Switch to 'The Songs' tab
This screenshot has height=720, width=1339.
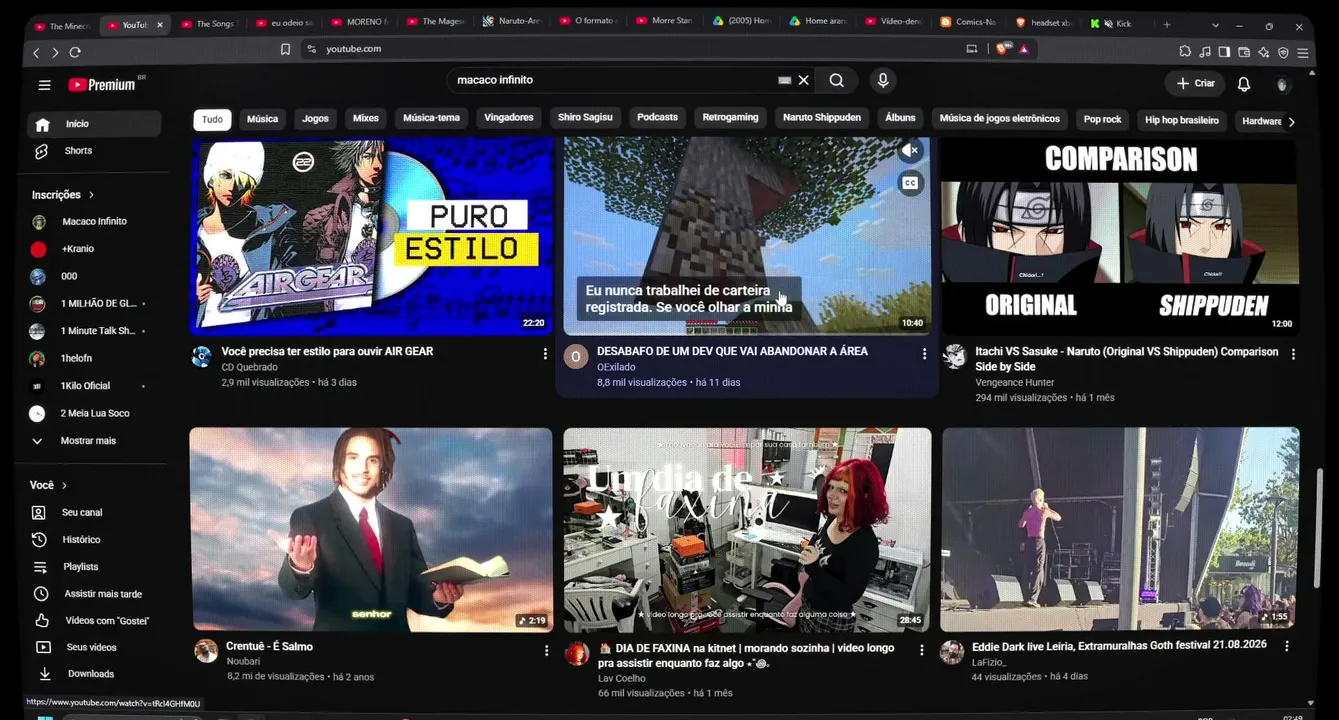208,24
